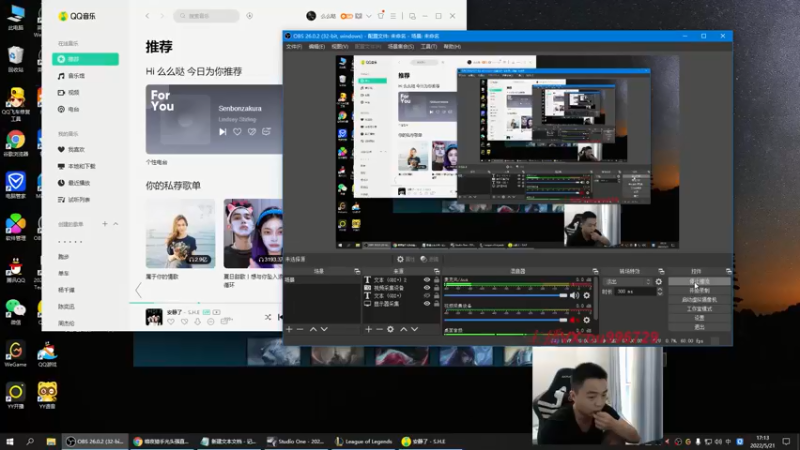Click second mixer channel volume slider
This screenshot has width=800, height=450.
506,320
